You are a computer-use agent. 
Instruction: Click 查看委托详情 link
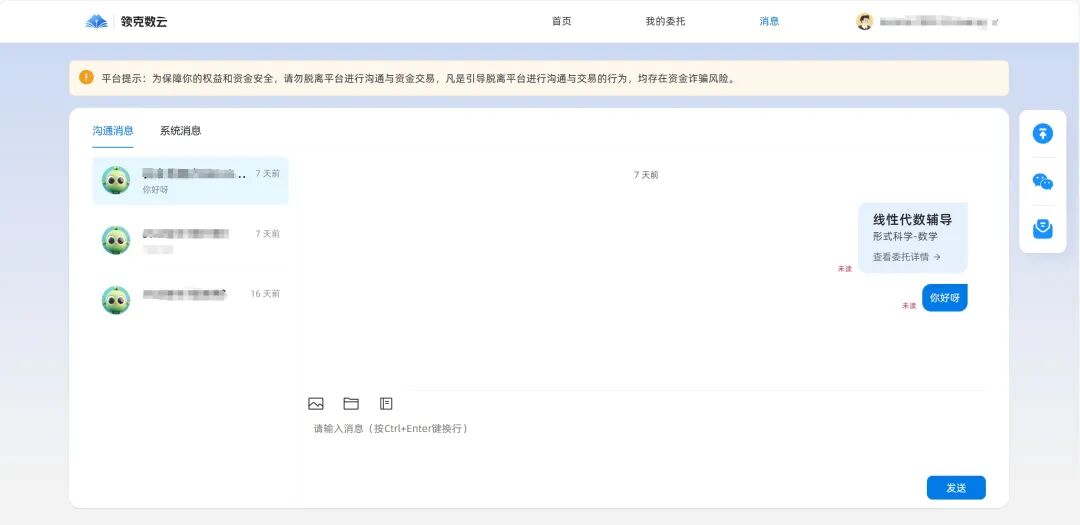click(x=906, y=257)
